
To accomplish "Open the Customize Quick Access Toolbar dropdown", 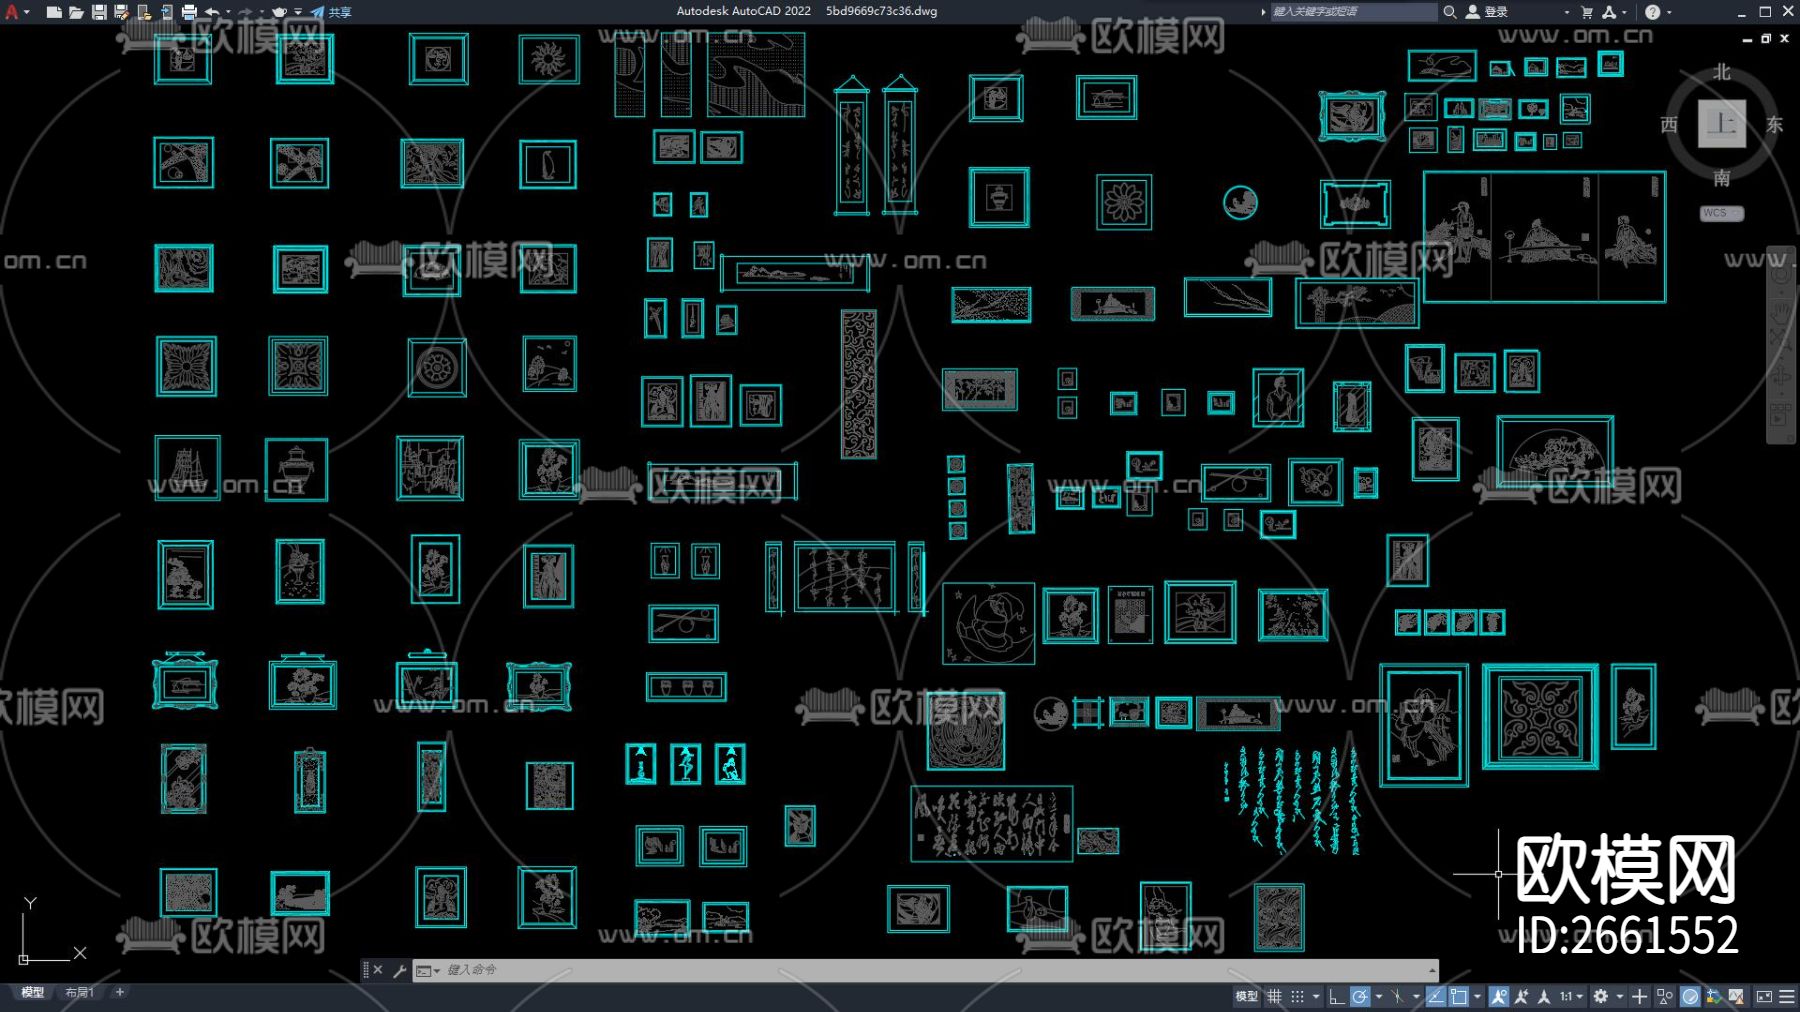I will (298, 12).
